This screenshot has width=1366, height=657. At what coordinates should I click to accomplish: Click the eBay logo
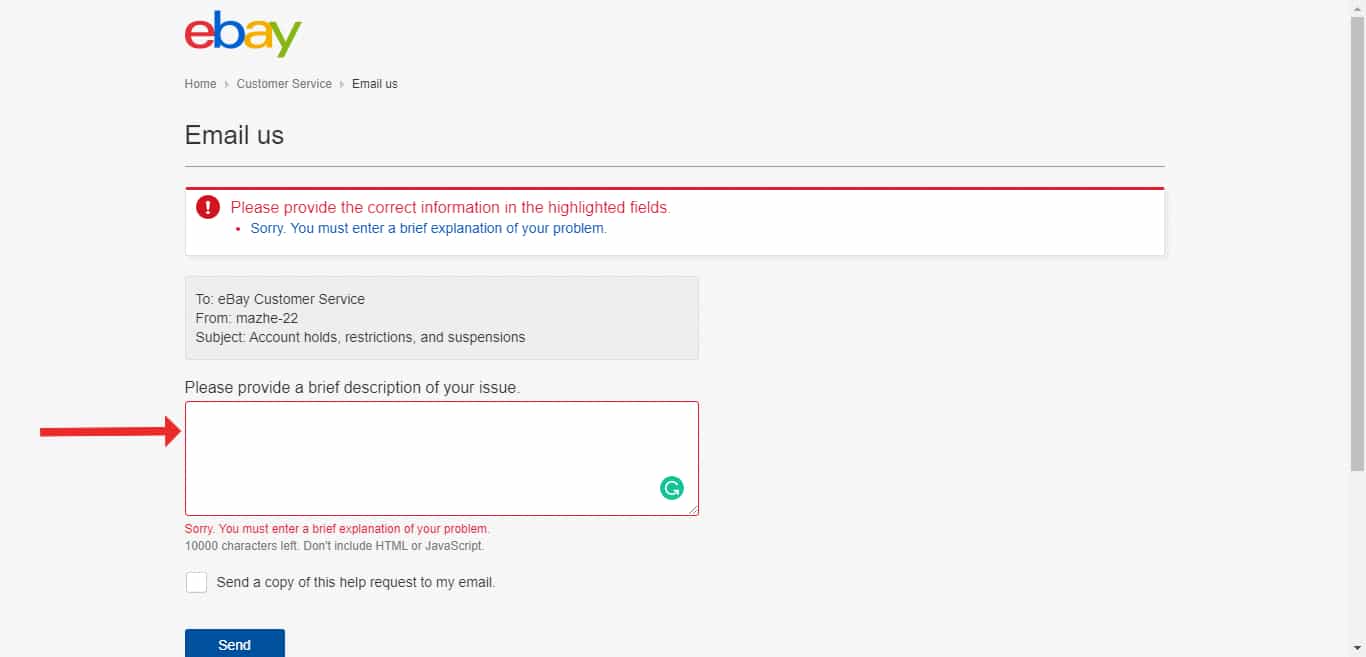tap(241, 33)
